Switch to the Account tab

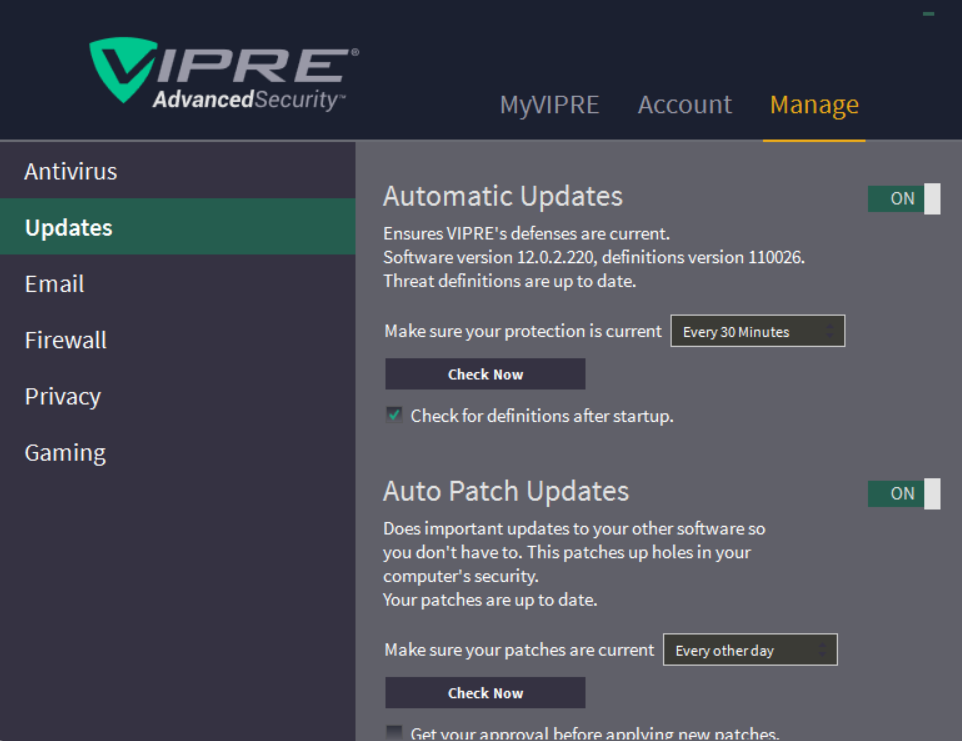pos(685,105)
